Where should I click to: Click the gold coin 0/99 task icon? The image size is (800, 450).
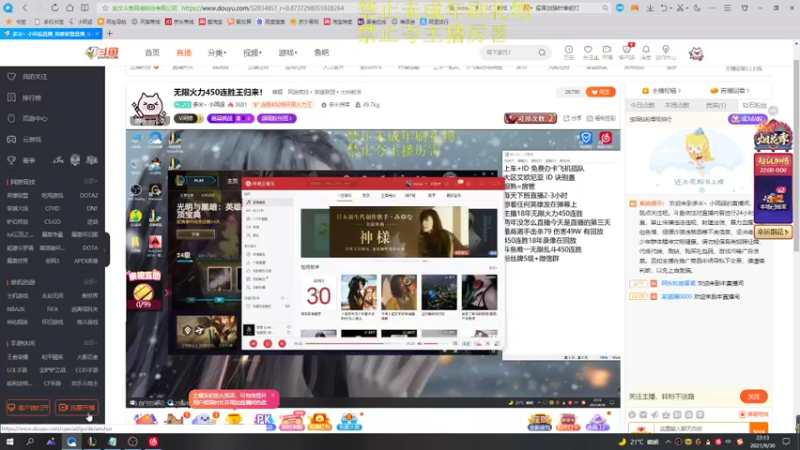[x=143, y=295]
